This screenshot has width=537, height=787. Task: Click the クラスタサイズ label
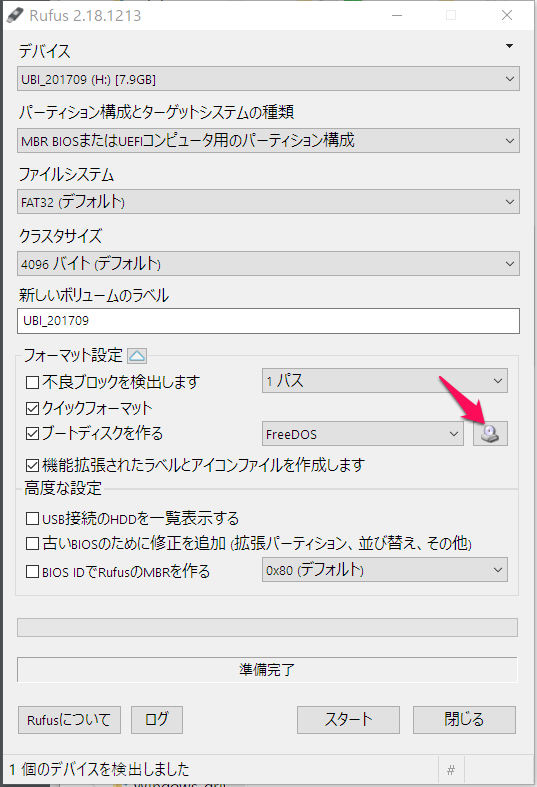[x=61, y=236]
